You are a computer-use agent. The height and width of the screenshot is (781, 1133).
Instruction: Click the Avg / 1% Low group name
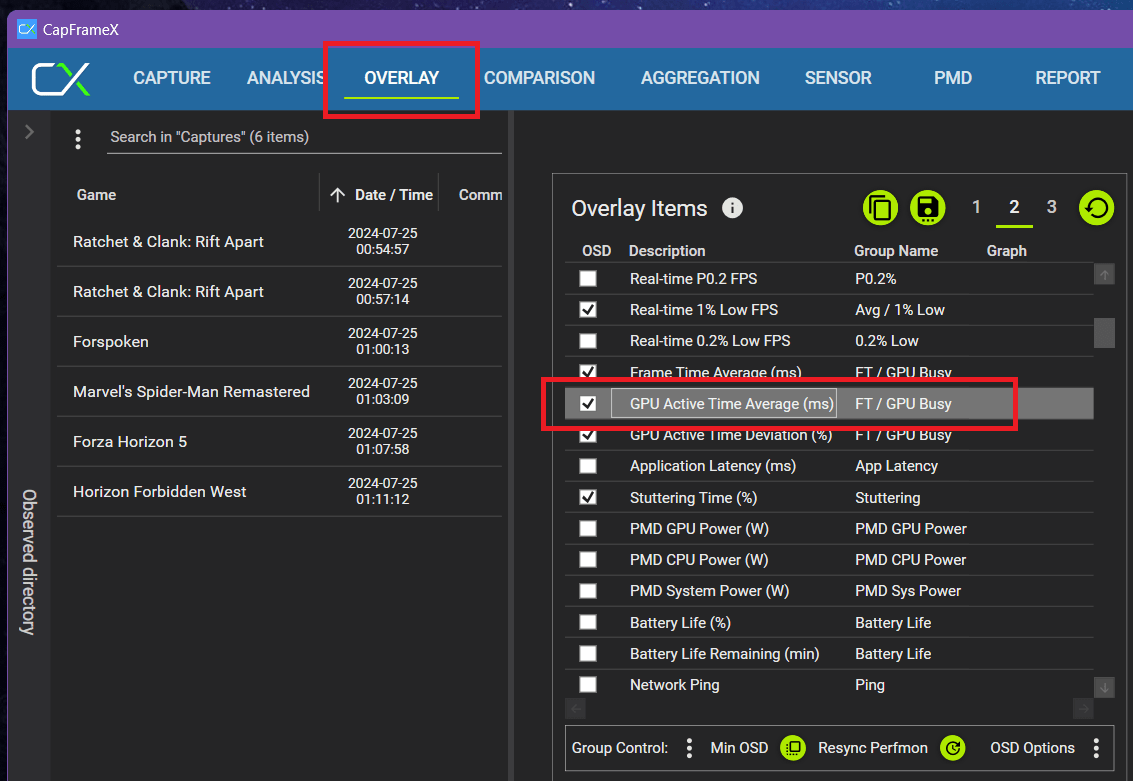(x=900, y=309)
